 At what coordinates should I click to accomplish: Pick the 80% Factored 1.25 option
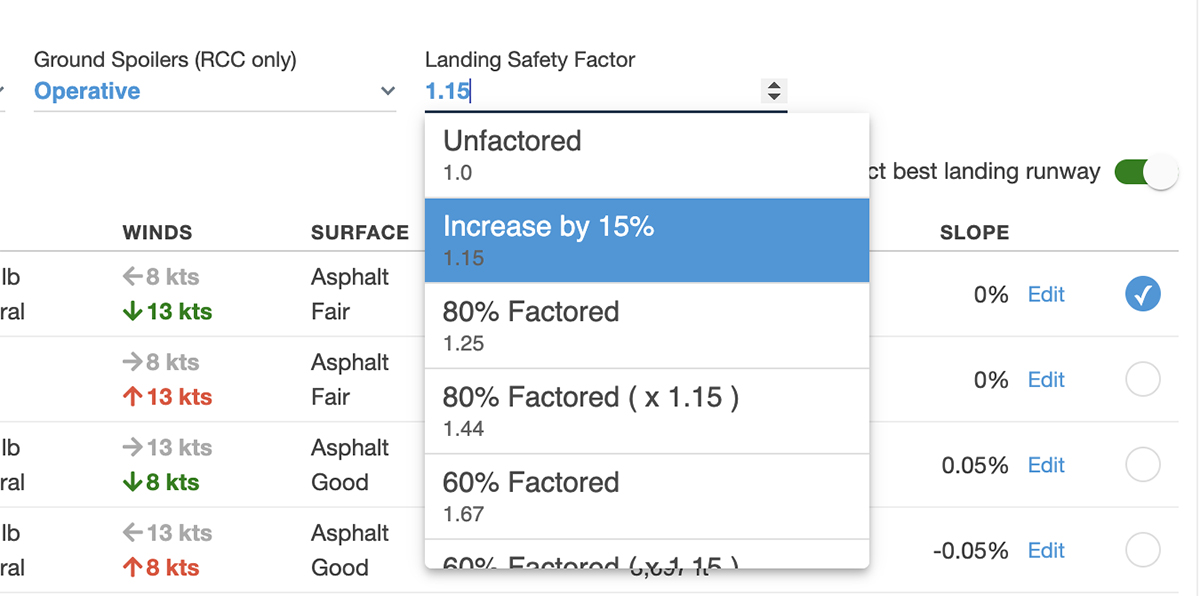click(646, 326)
